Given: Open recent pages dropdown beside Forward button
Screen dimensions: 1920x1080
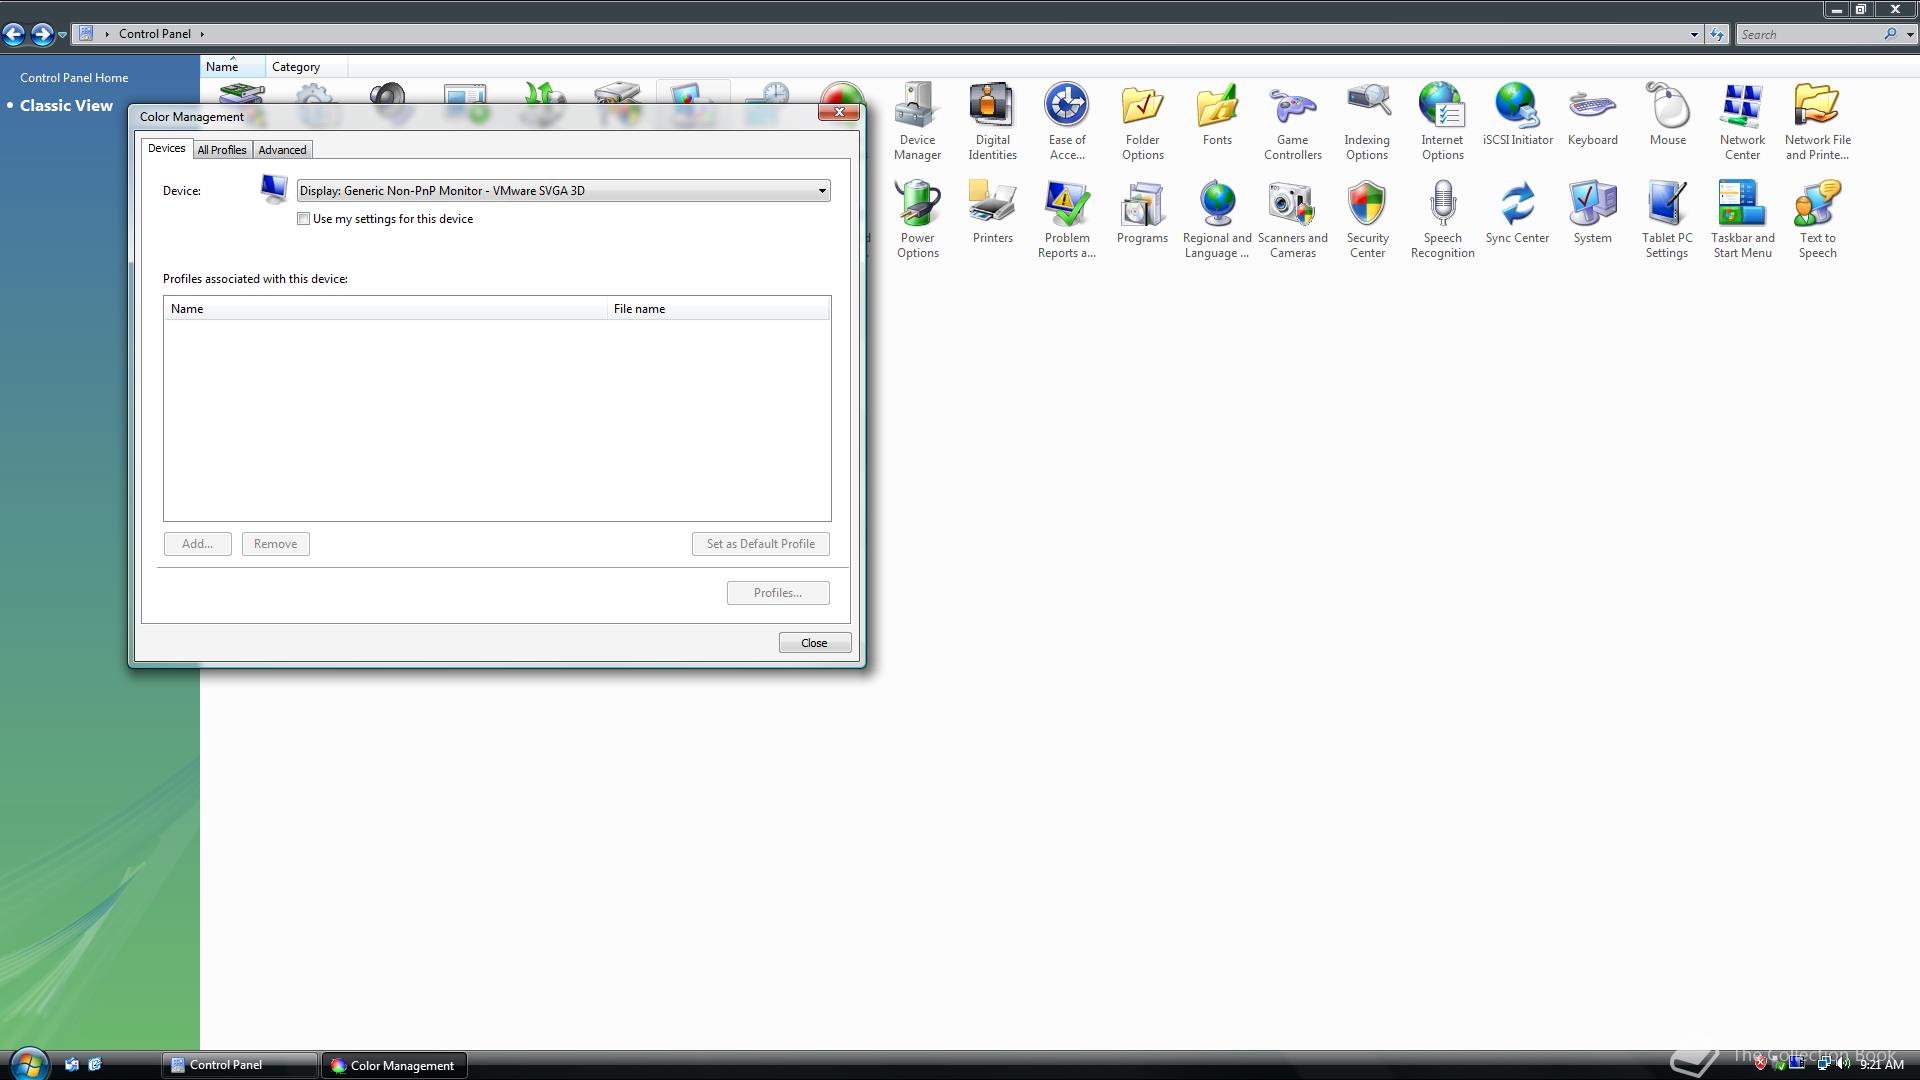Looking at the screenshot, I should (63, 35).
